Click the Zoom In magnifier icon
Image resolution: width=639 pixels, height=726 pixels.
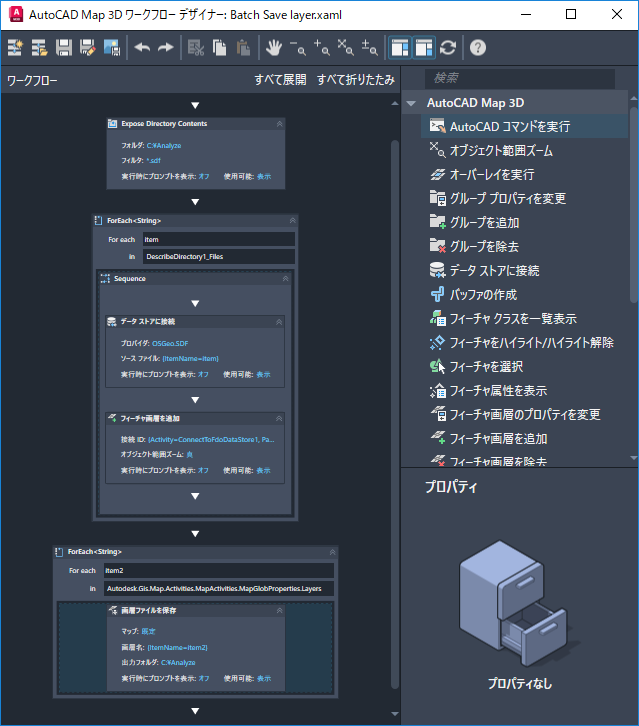point(322,48)
